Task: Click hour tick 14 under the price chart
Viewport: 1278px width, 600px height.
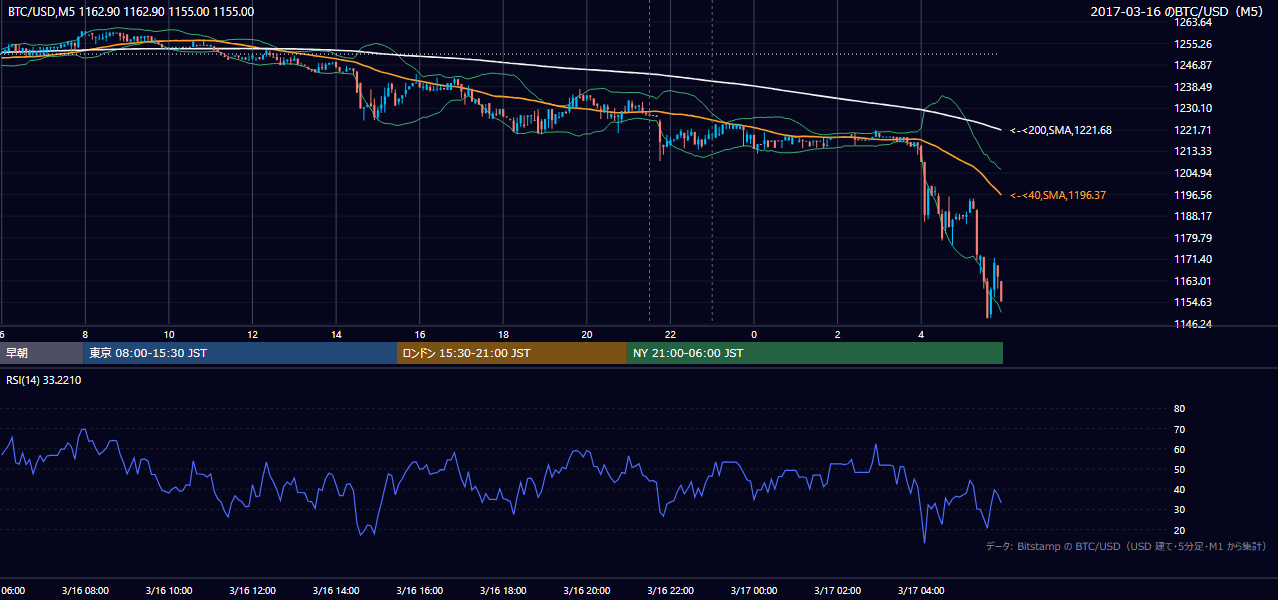Action: click(336, 334)
